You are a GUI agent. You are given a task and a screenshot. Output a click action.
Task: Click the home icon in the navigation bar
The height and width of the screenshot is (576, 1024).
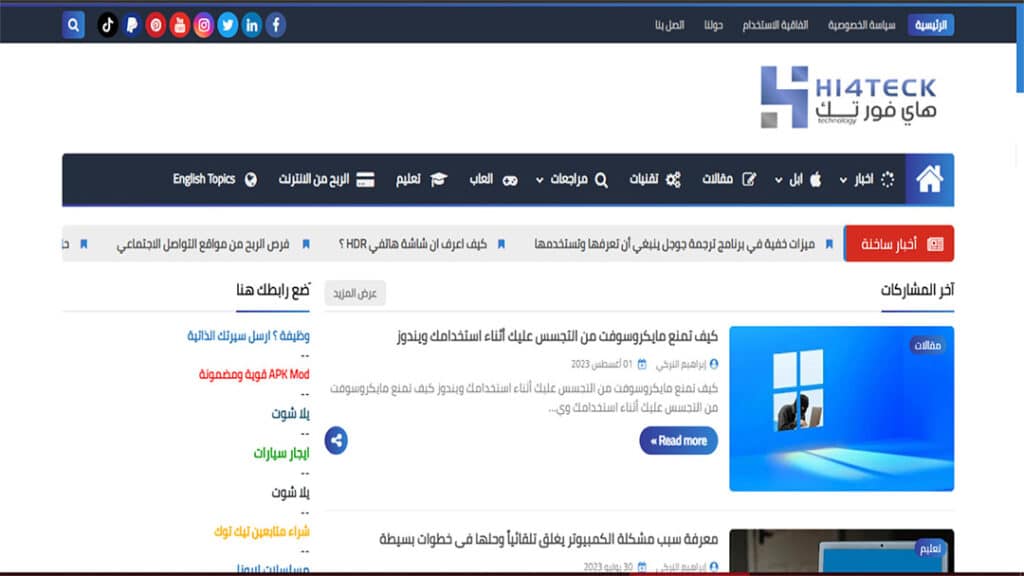pos(929,180)
